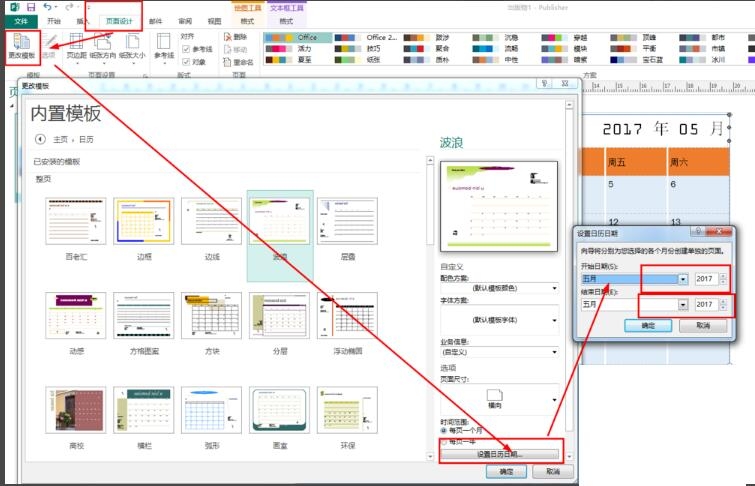The width and height of the screenshot is (755, 486).
Task: Switch to the 邮件 ribbon tab
Action: pyautogui.click(x=156, y=21)
